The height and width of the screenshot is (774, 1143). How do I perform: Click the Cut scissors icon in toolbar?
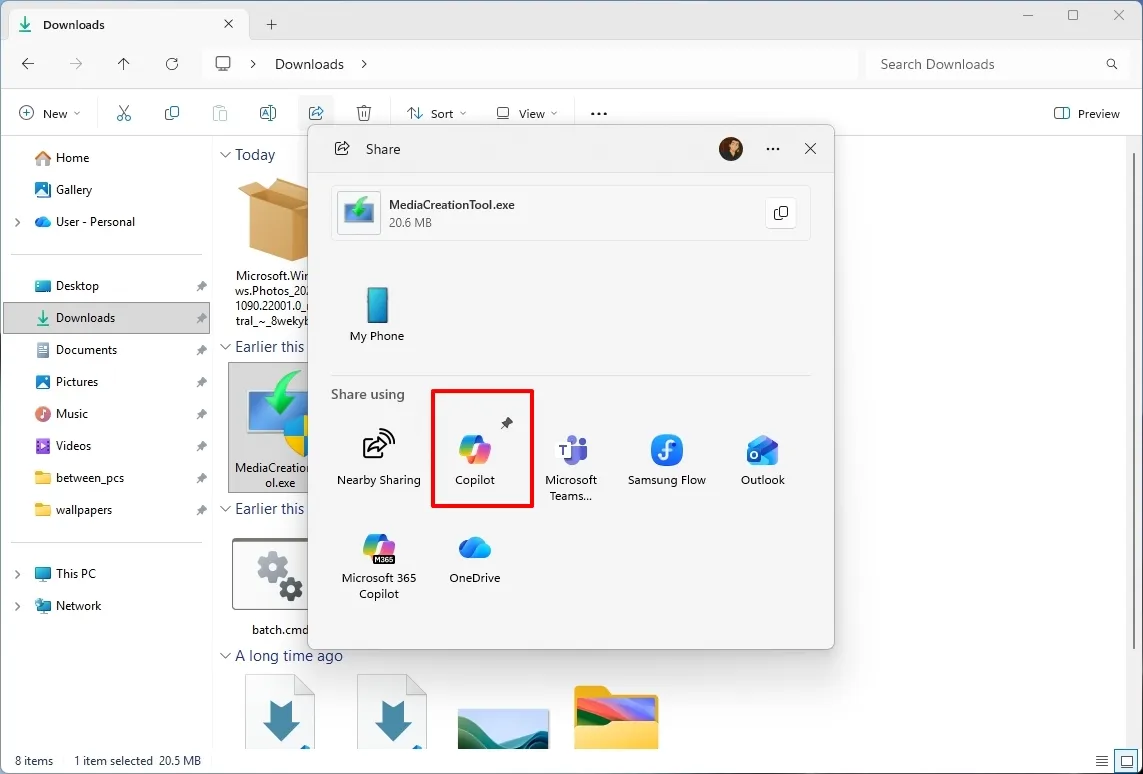tap(124, 114)
